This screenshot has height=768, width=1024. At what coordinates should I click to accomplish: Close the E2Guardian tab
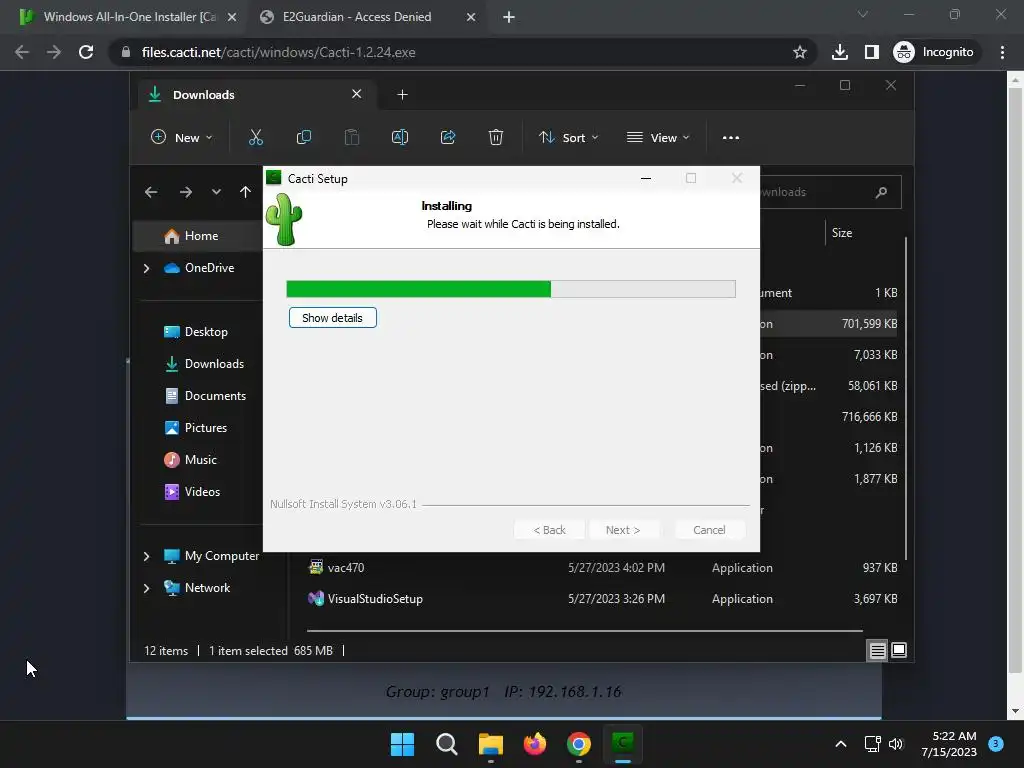click(471, 17)
